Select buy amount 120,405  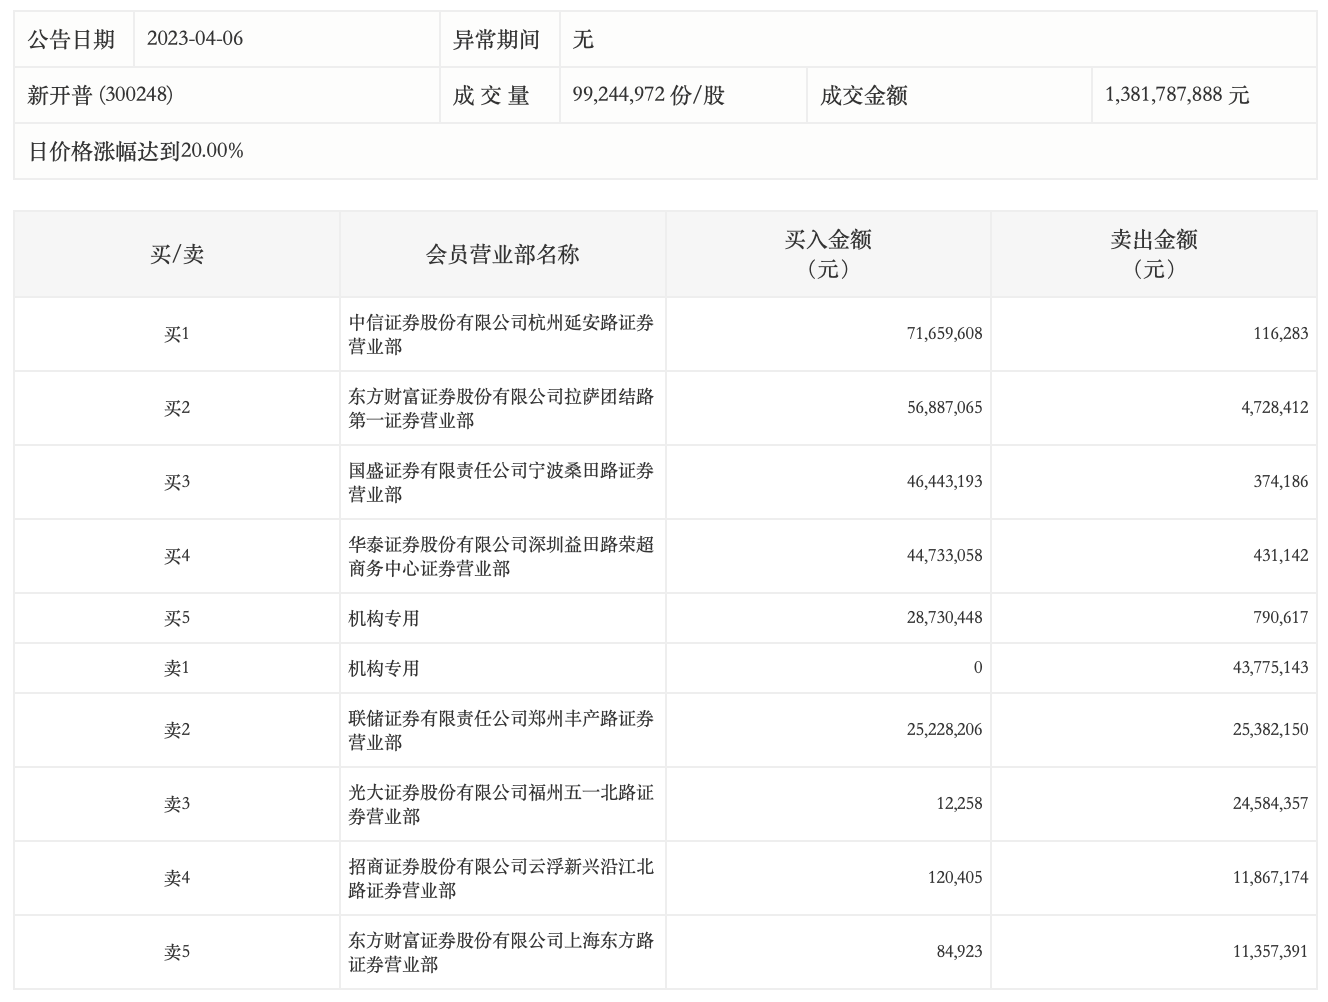(955, 878)
